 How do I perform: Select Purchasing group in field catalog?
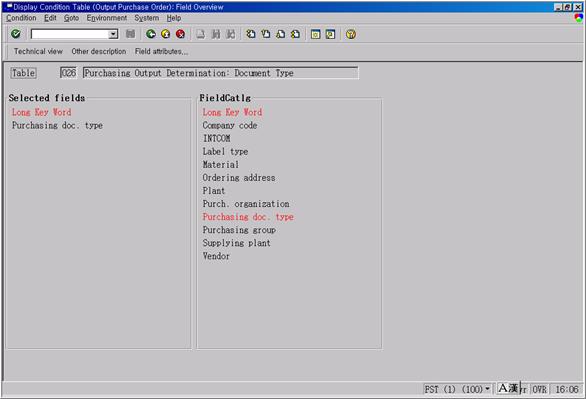(x=239, y=230)
